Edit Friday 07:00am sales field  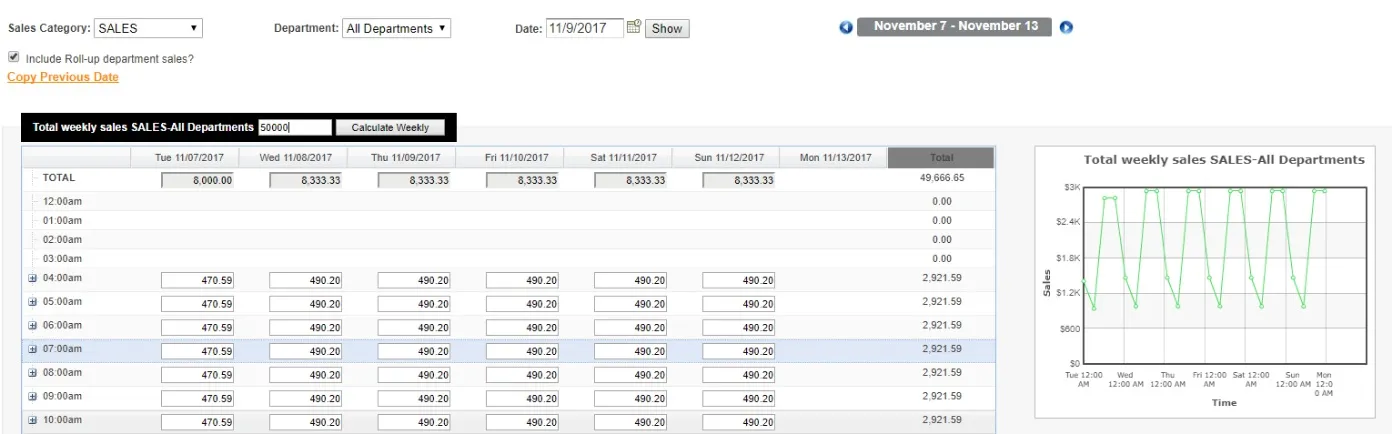click(x=522, y=351)
